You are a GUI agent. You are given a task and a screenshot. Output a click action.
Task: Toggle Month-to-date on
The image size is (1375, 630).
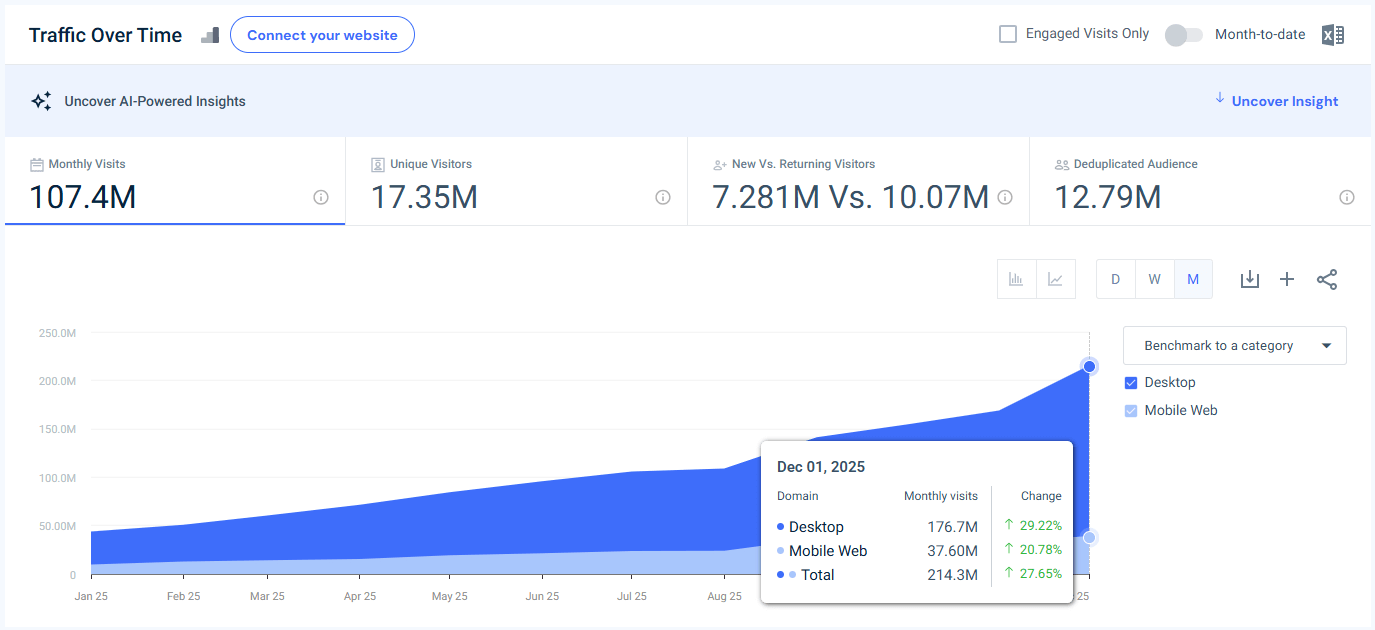pyautogui.click(x=1183, y=34)
